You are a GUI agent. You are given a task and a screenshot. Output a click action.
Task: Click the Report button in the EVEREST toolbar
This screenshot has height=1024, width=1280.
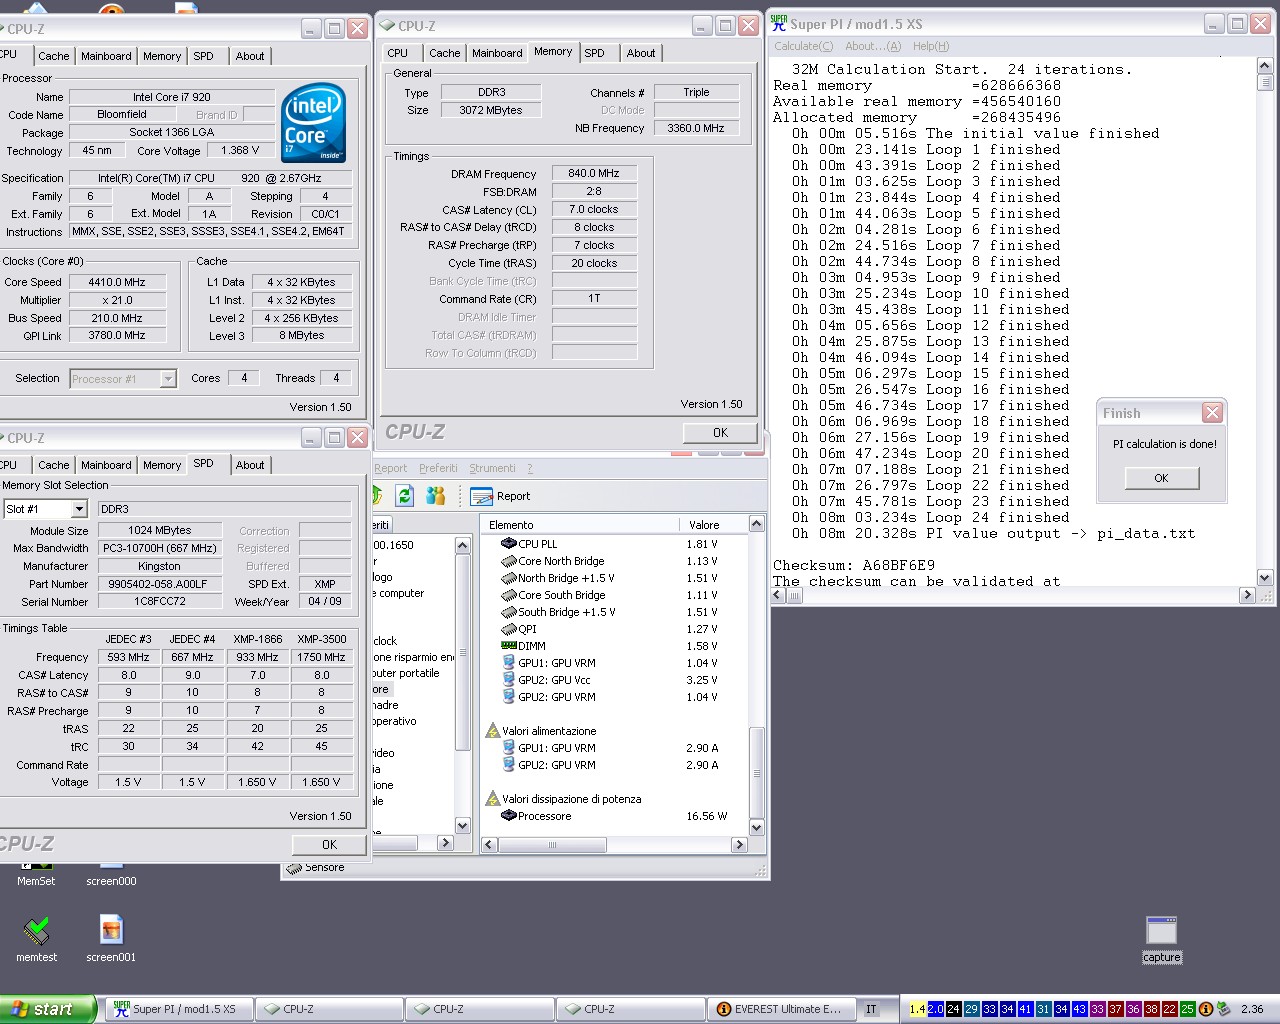501,496
